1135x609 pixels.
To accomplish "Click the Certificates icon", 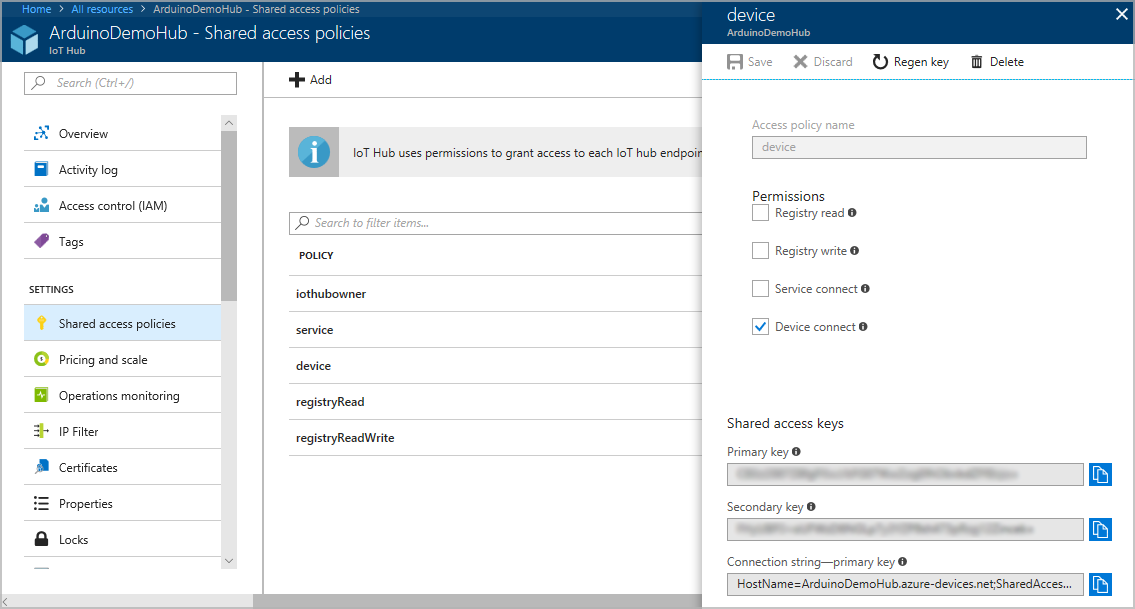I will coord(41,467).
